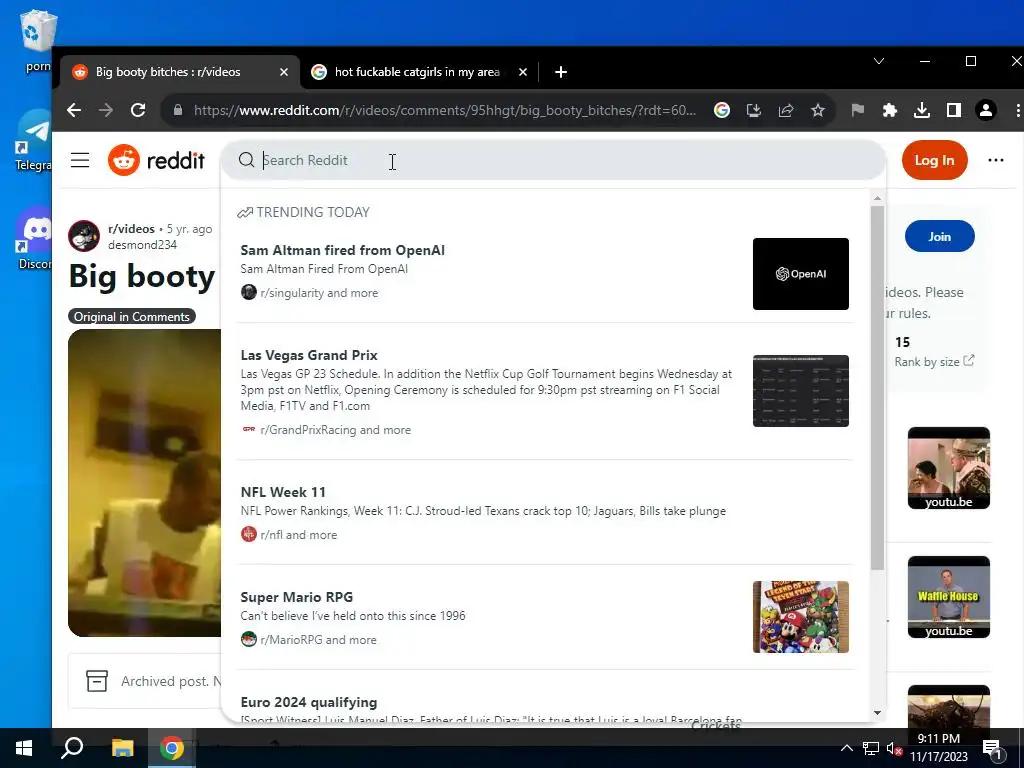Switch to the r/videos Reddit tab
The height and width of the screenshot is (768, 1024).
point(180,72)
